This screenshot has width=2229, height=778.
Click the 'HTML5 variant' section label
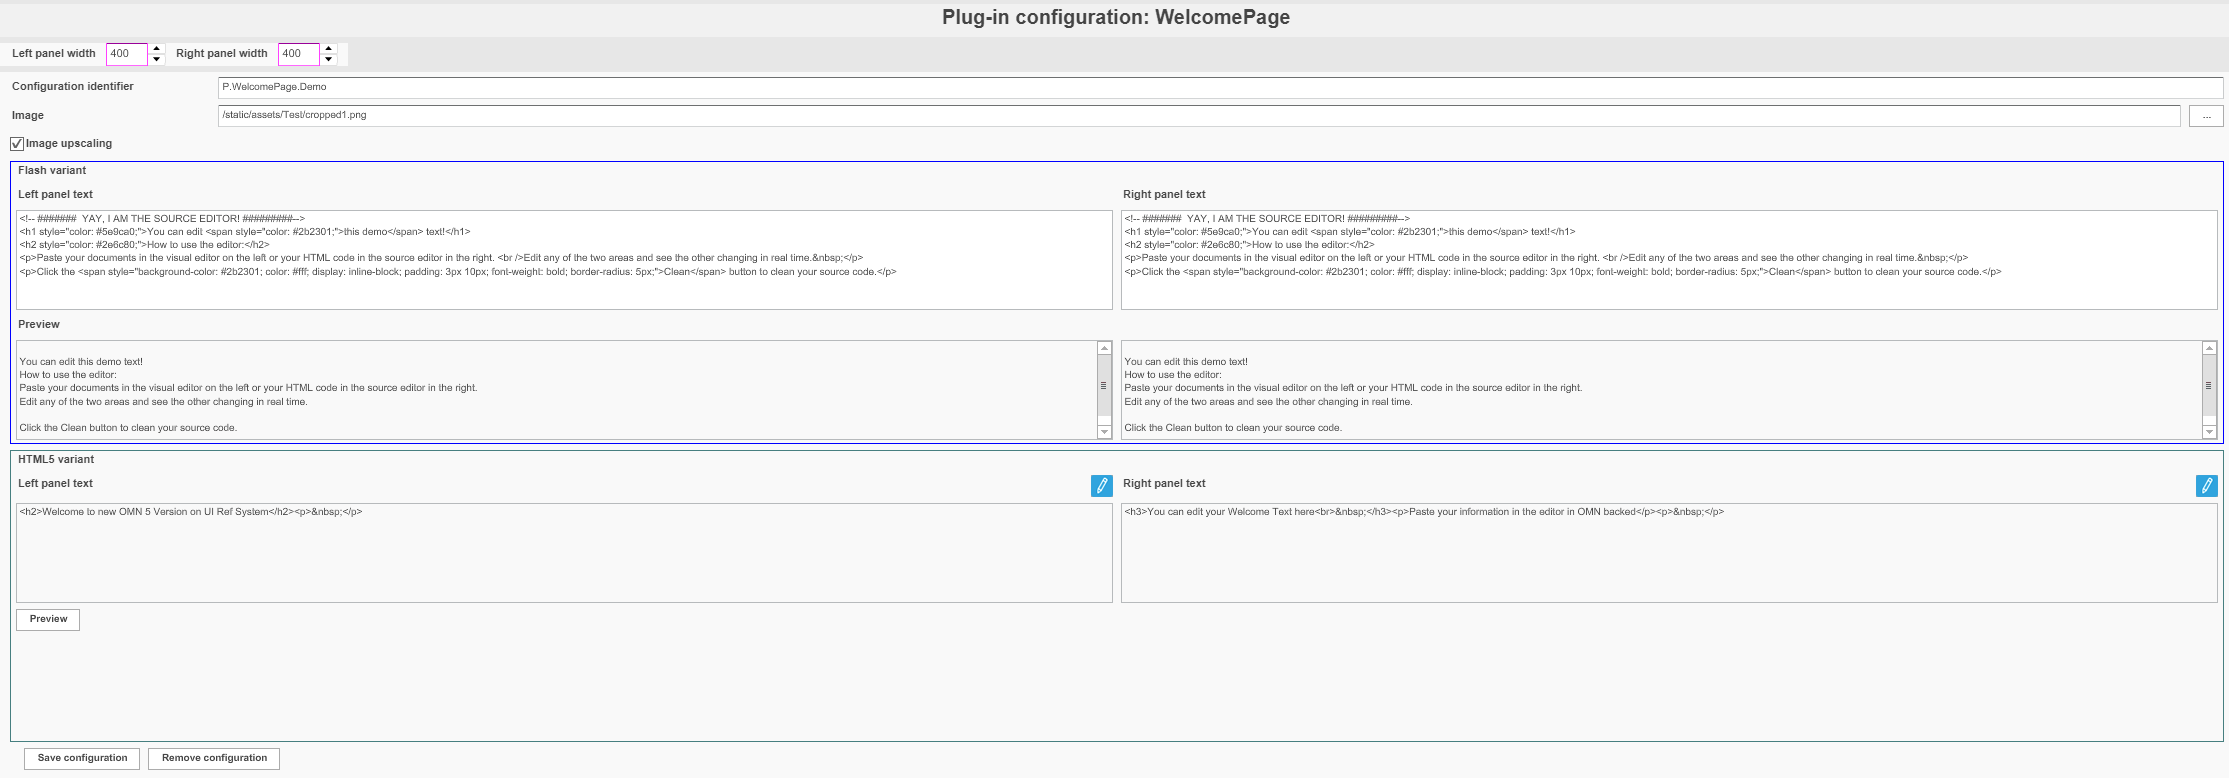pyautogui.click(x=56, y=460)
